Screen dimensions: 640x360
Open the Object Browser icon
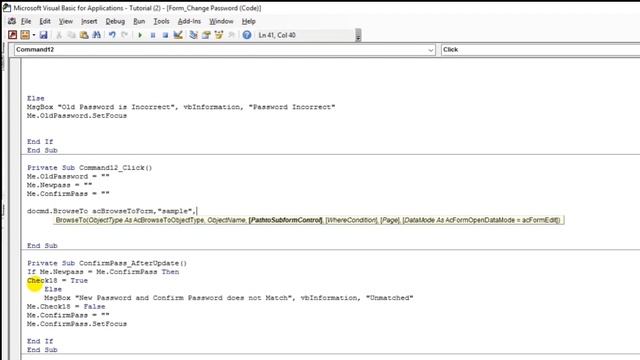[219, 35]
